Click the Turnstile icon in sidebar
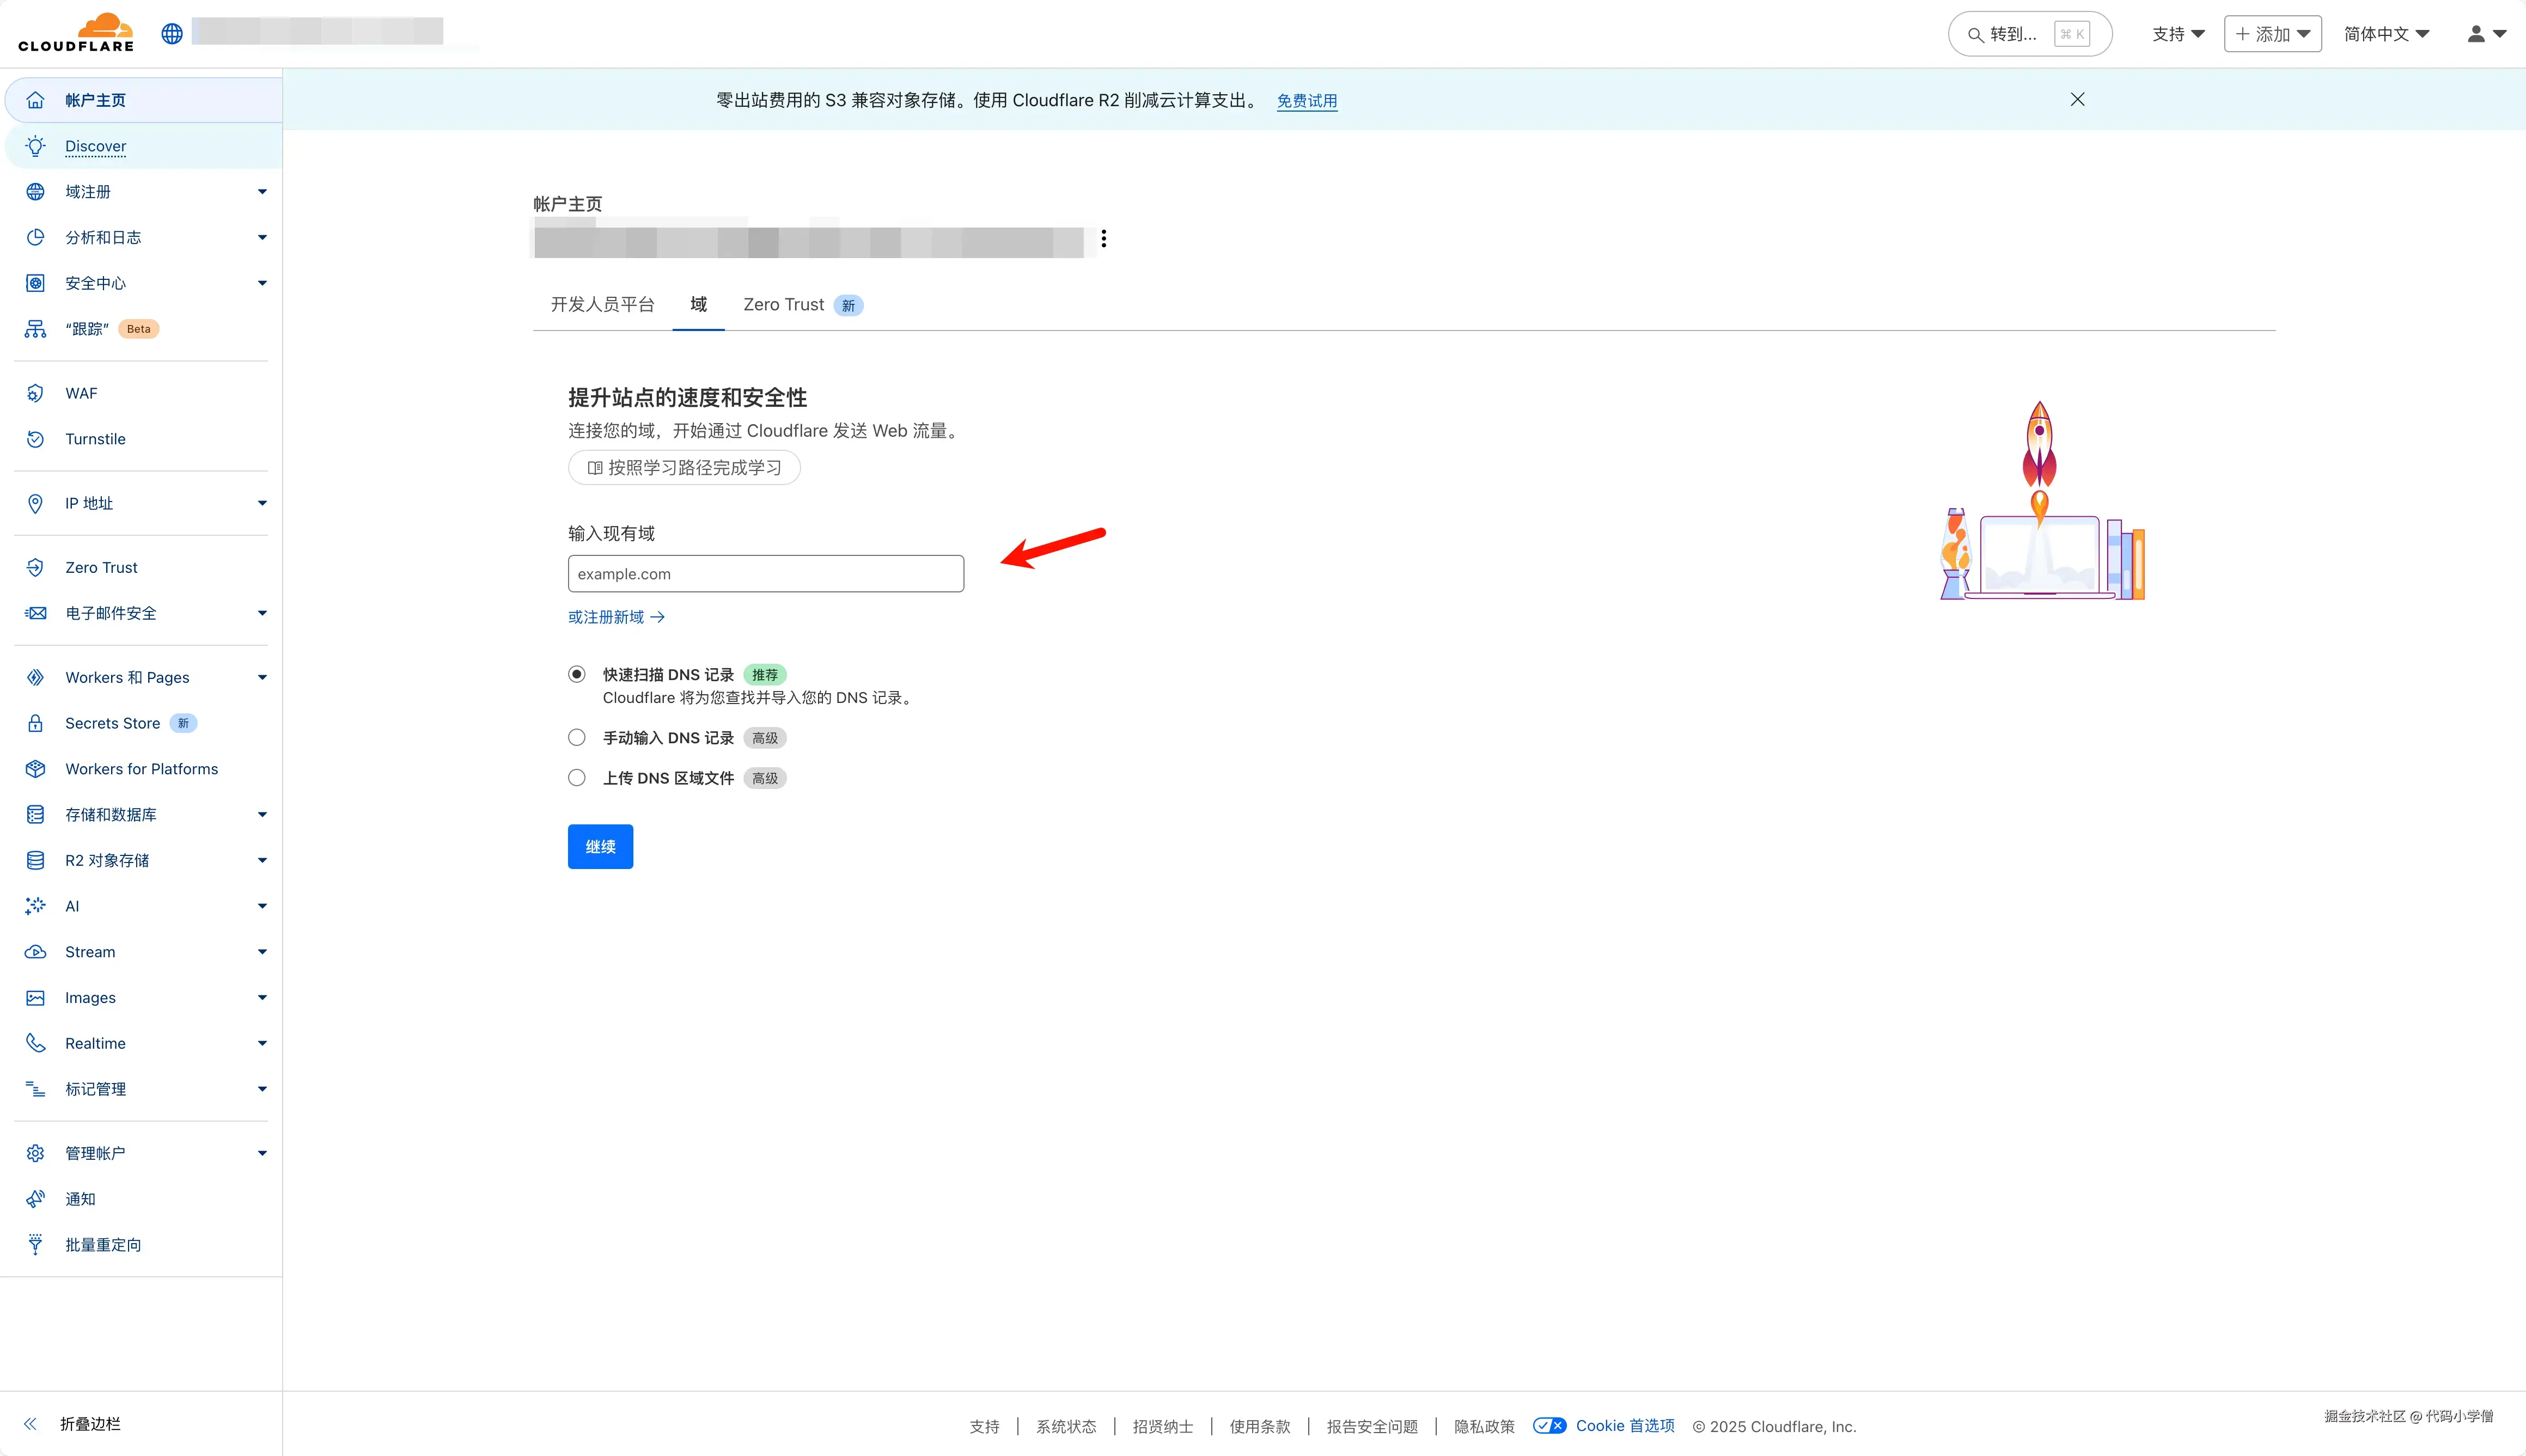2526x1456 pixels. (x=35, y=439)
